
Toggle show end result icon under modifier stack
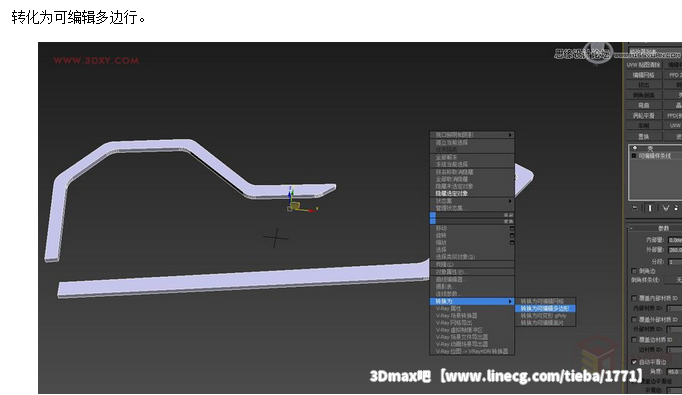[650, 208]
